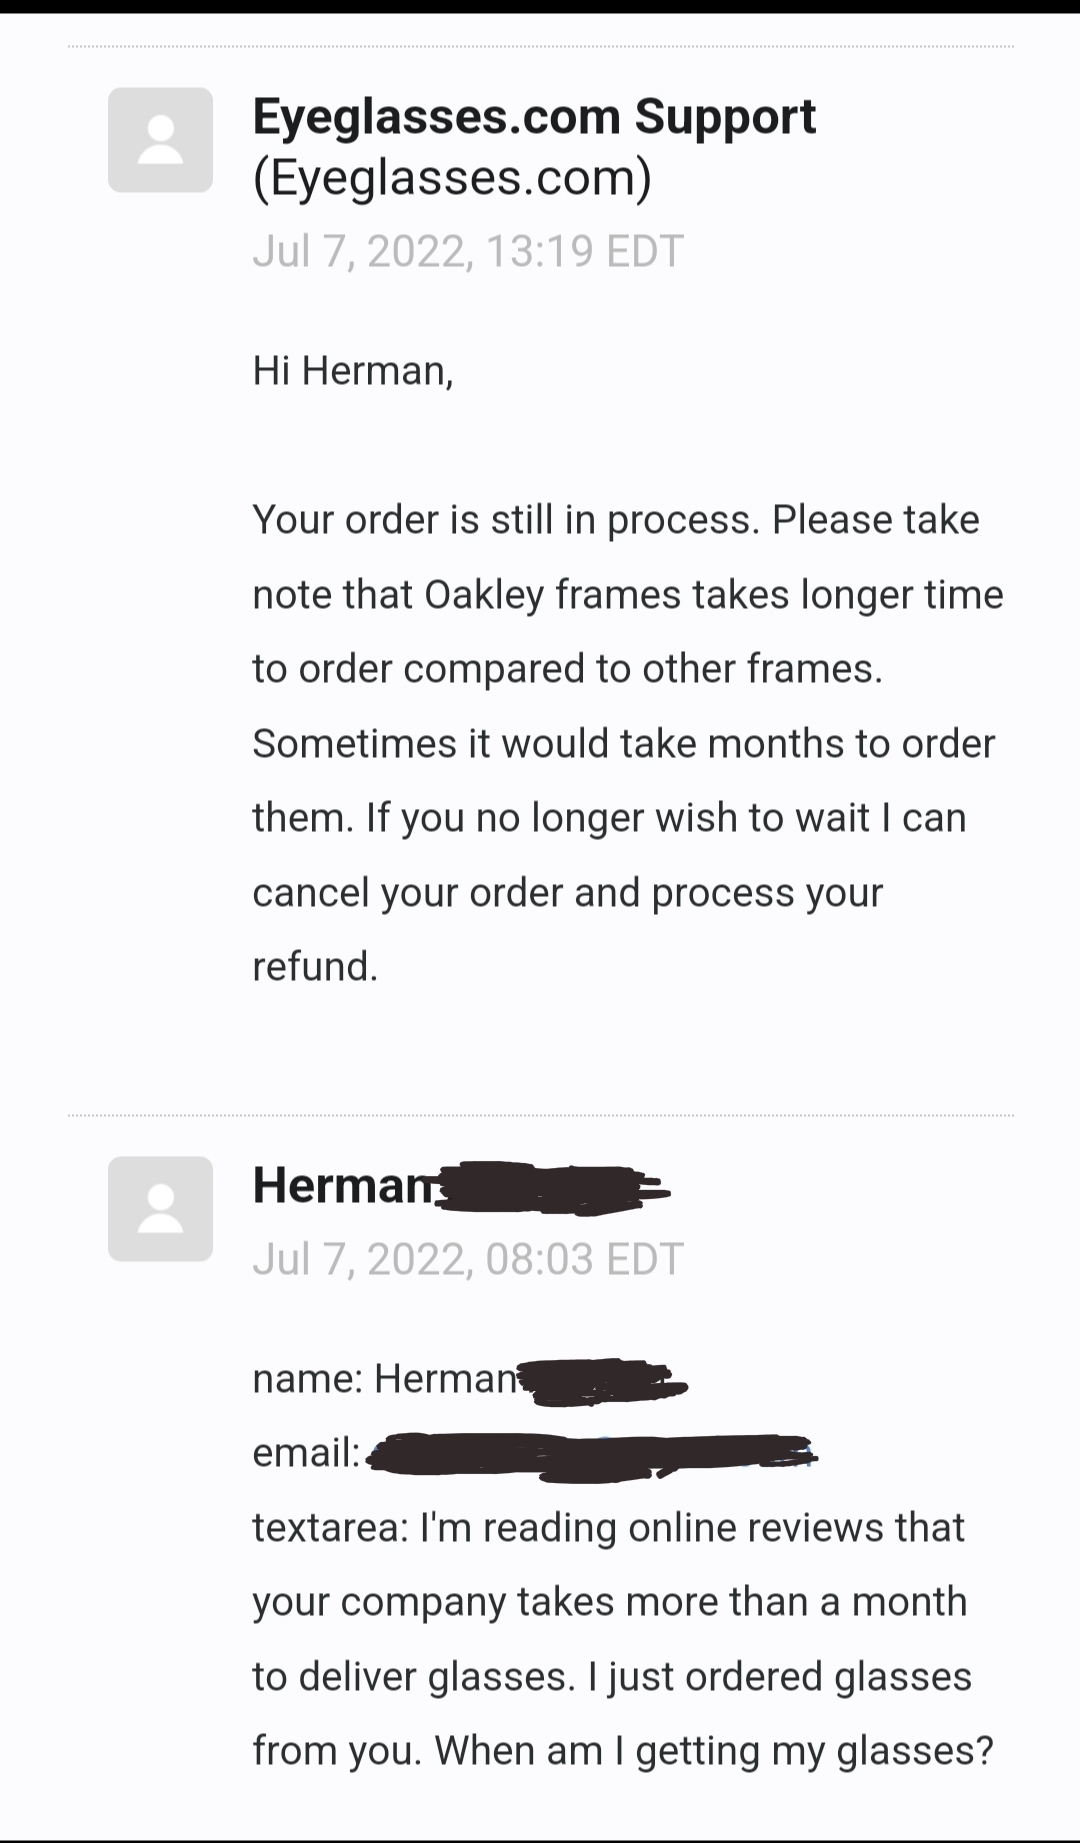This screenshot has width=1080, height=1843.
Task: Click the line 'to order compared to other frames.'
Action: click(568, 669)
